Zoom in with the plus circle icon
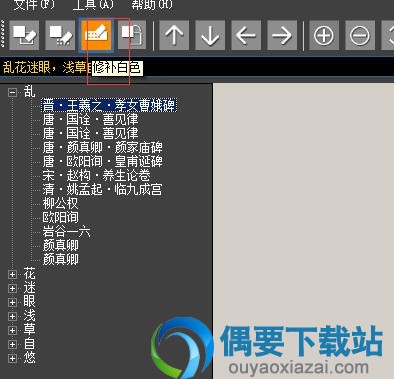This screenshot has height=379, width=394. [324, 35]
